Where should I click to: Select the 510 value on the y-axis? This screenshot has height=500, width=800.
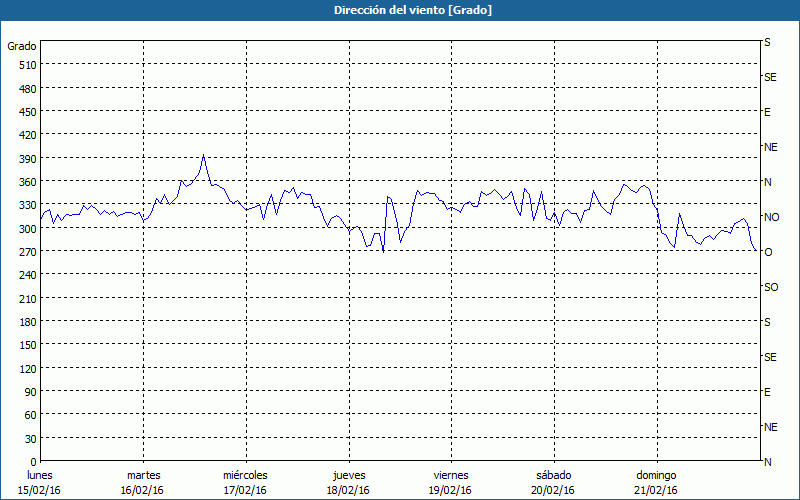(27, 65)
